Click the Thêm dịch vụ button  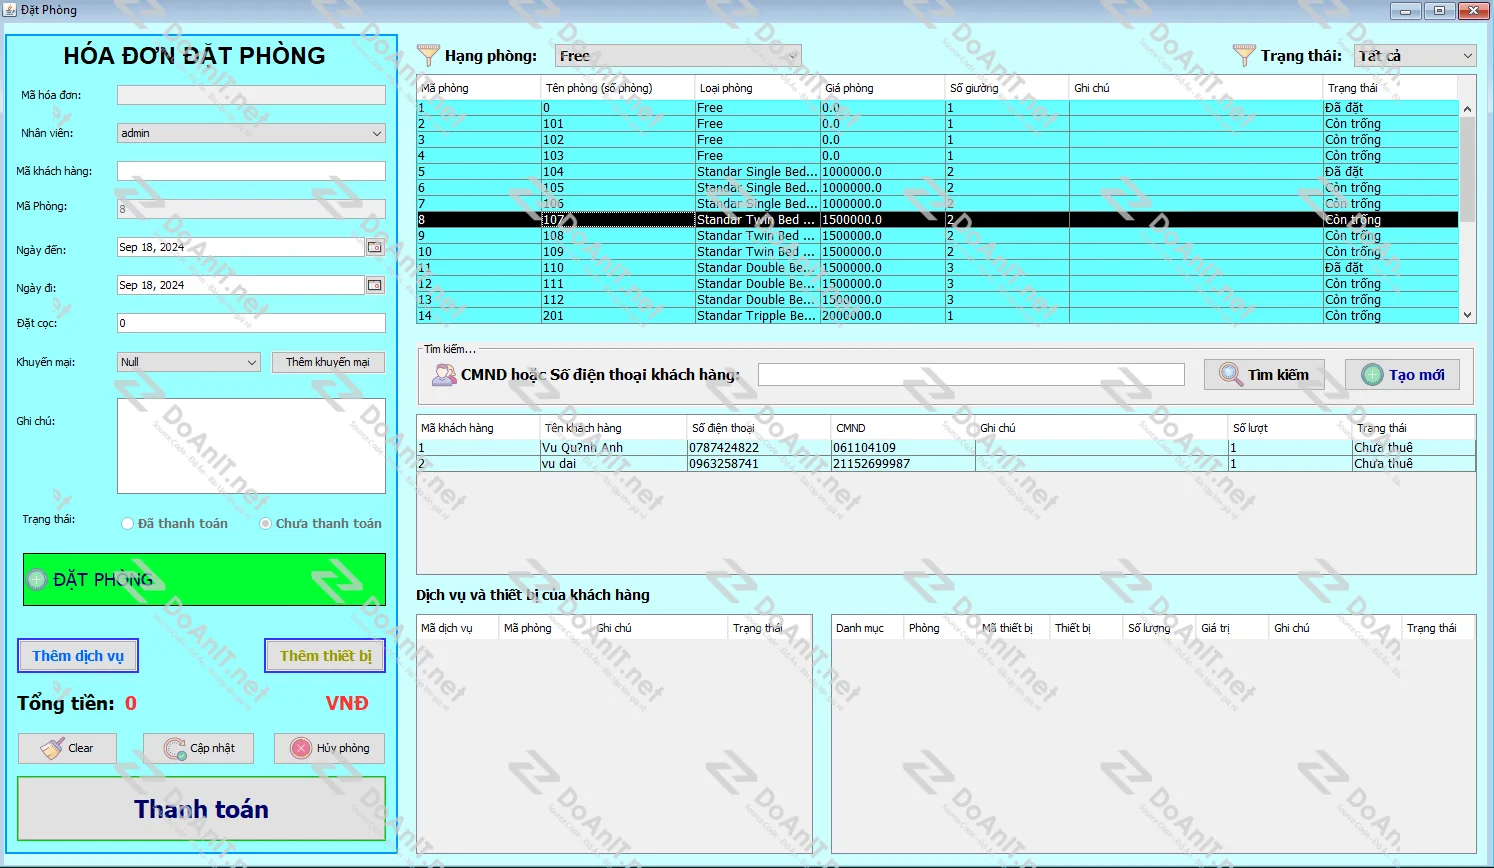pyautogui.click(x=78, y=656)
